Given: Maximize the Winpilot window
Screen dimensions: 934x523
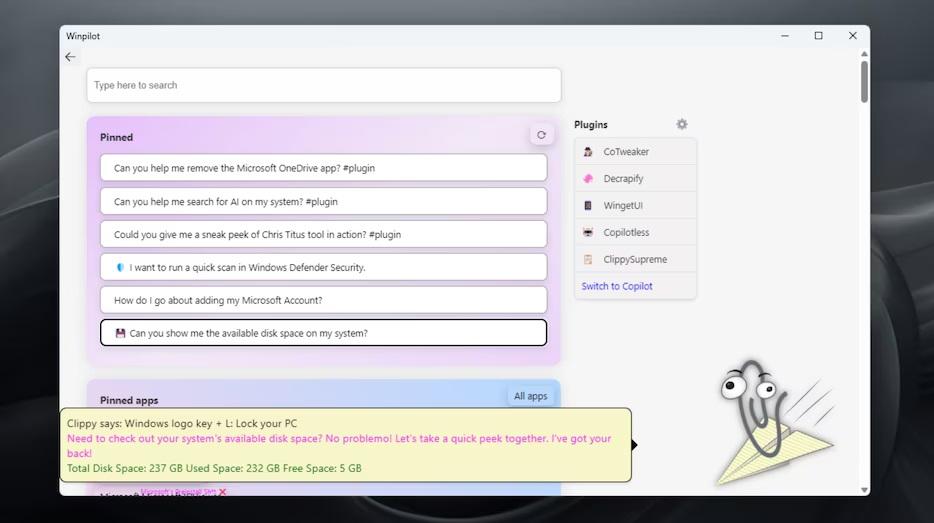Looking at the screenshot, I should 818,36.
